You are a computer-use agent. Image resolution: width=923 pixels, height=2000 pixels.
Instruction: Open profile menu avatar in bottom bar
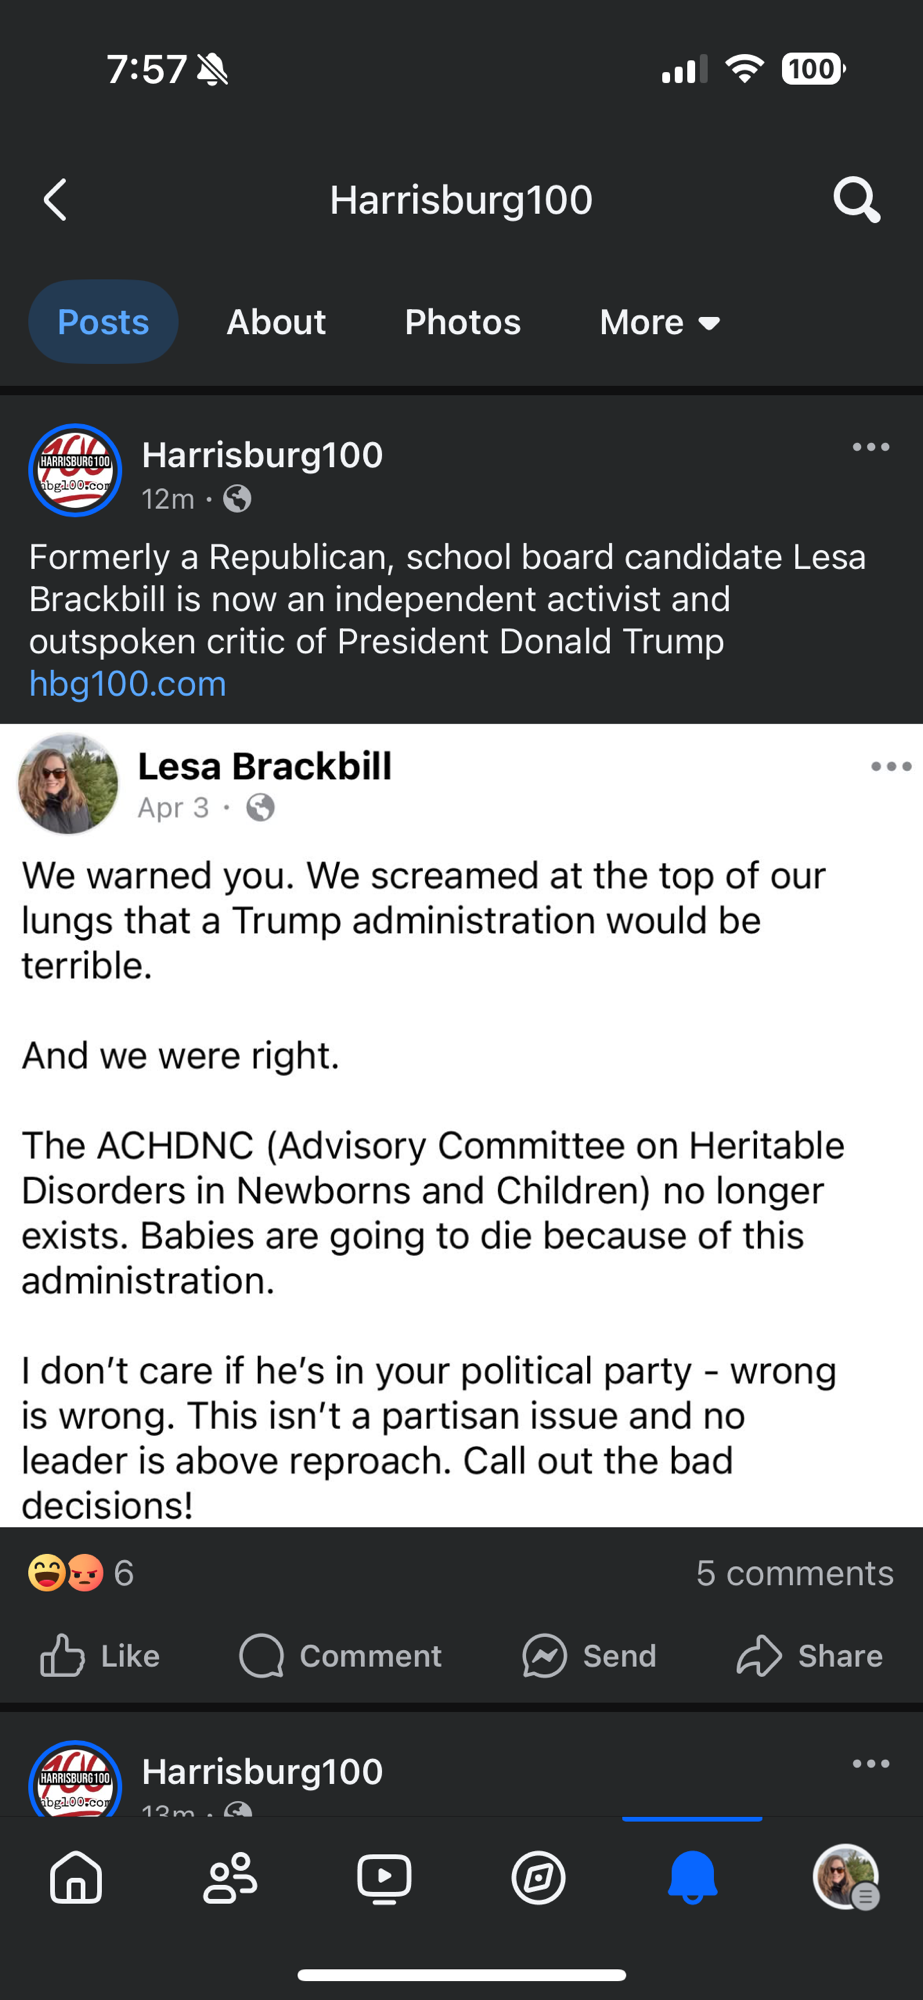(x=846, y=1877)
